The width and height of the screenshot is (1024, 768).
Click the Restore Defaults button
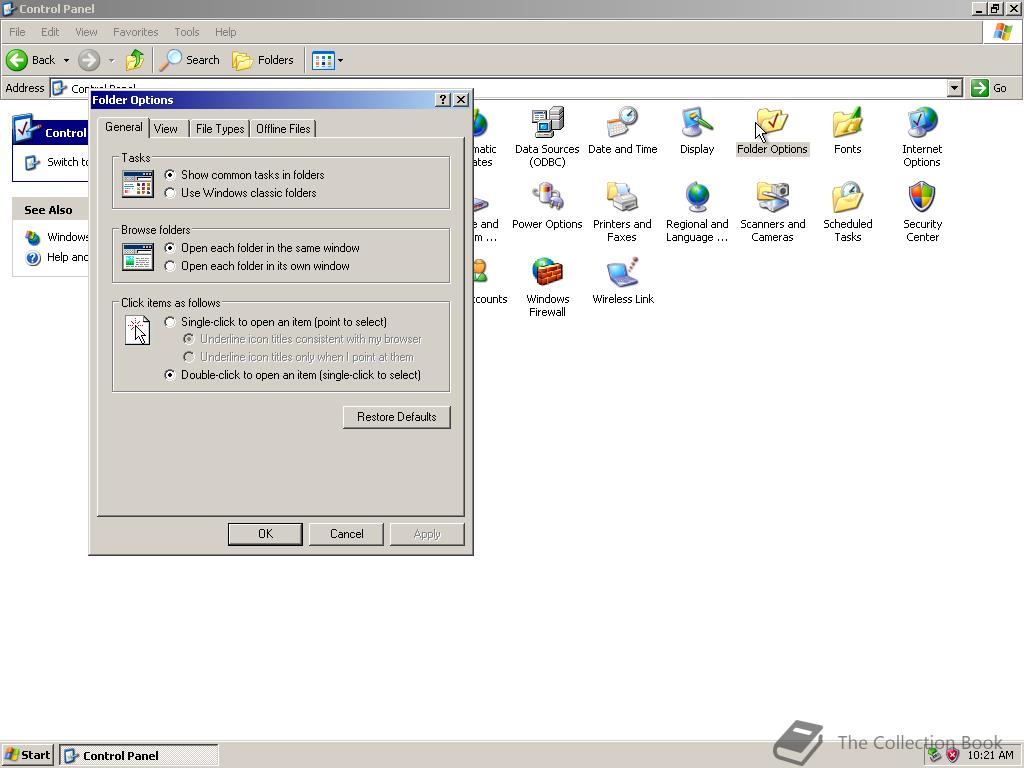[x=396, y=417]
